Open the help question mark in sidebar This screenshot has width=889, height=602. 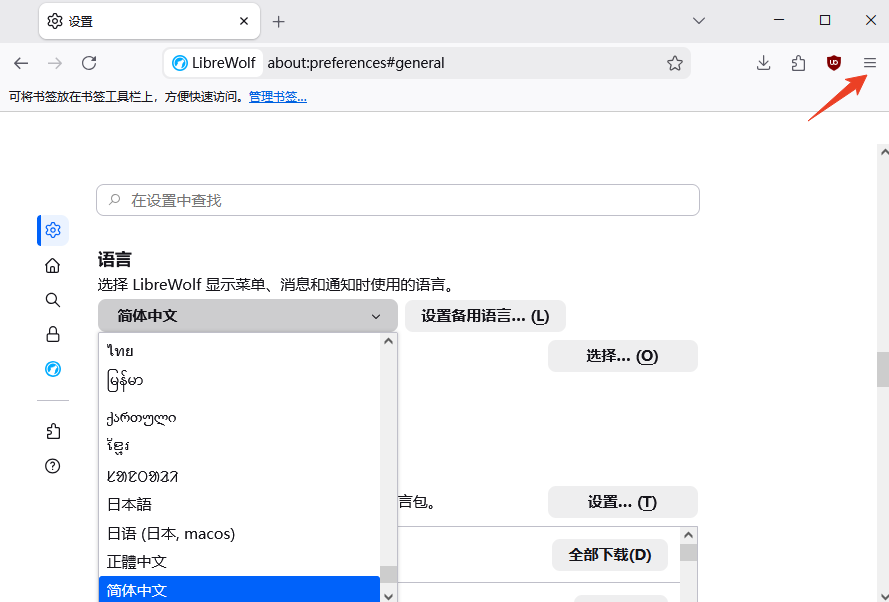[53, 466]
